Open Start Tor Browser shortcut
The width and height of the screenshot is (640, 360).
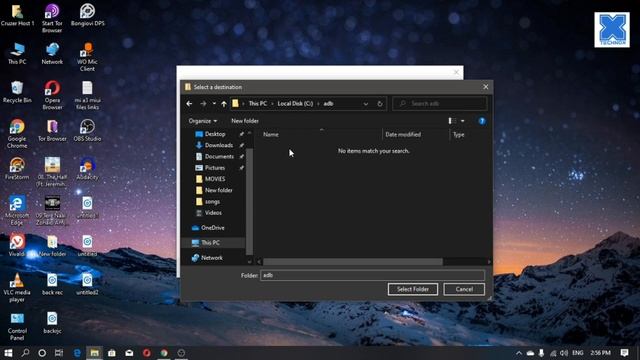(x=52, y=18)
